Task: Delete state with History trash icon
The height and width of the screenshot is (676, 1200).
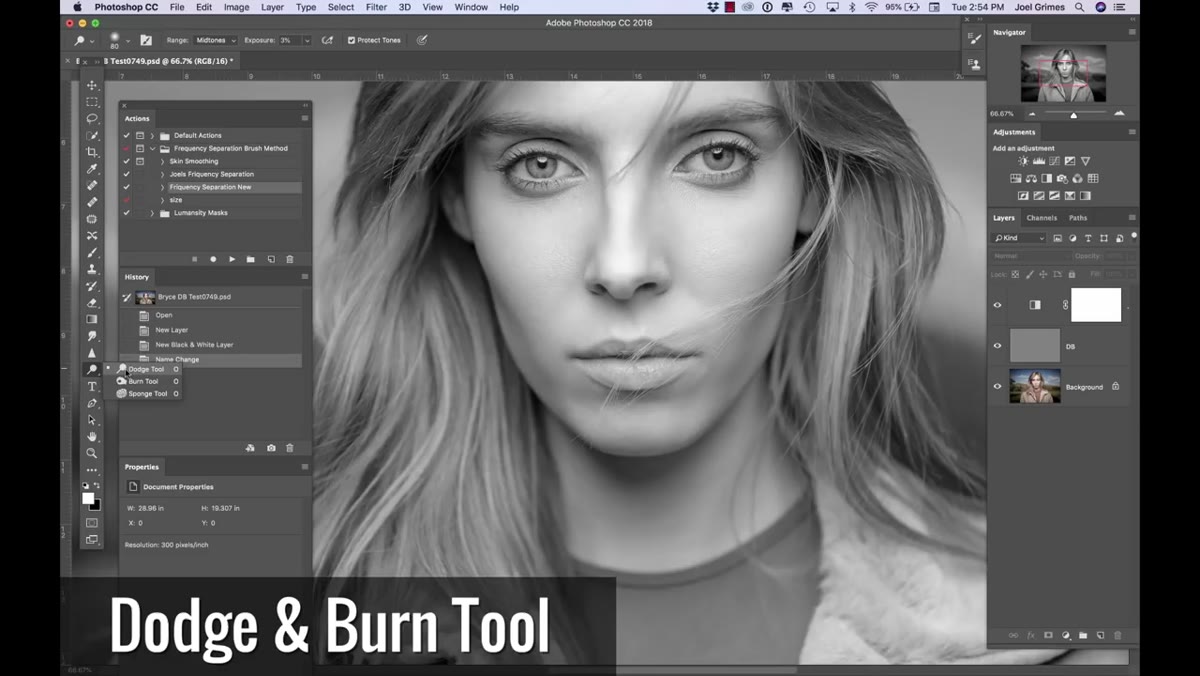Action: [290, 448]
